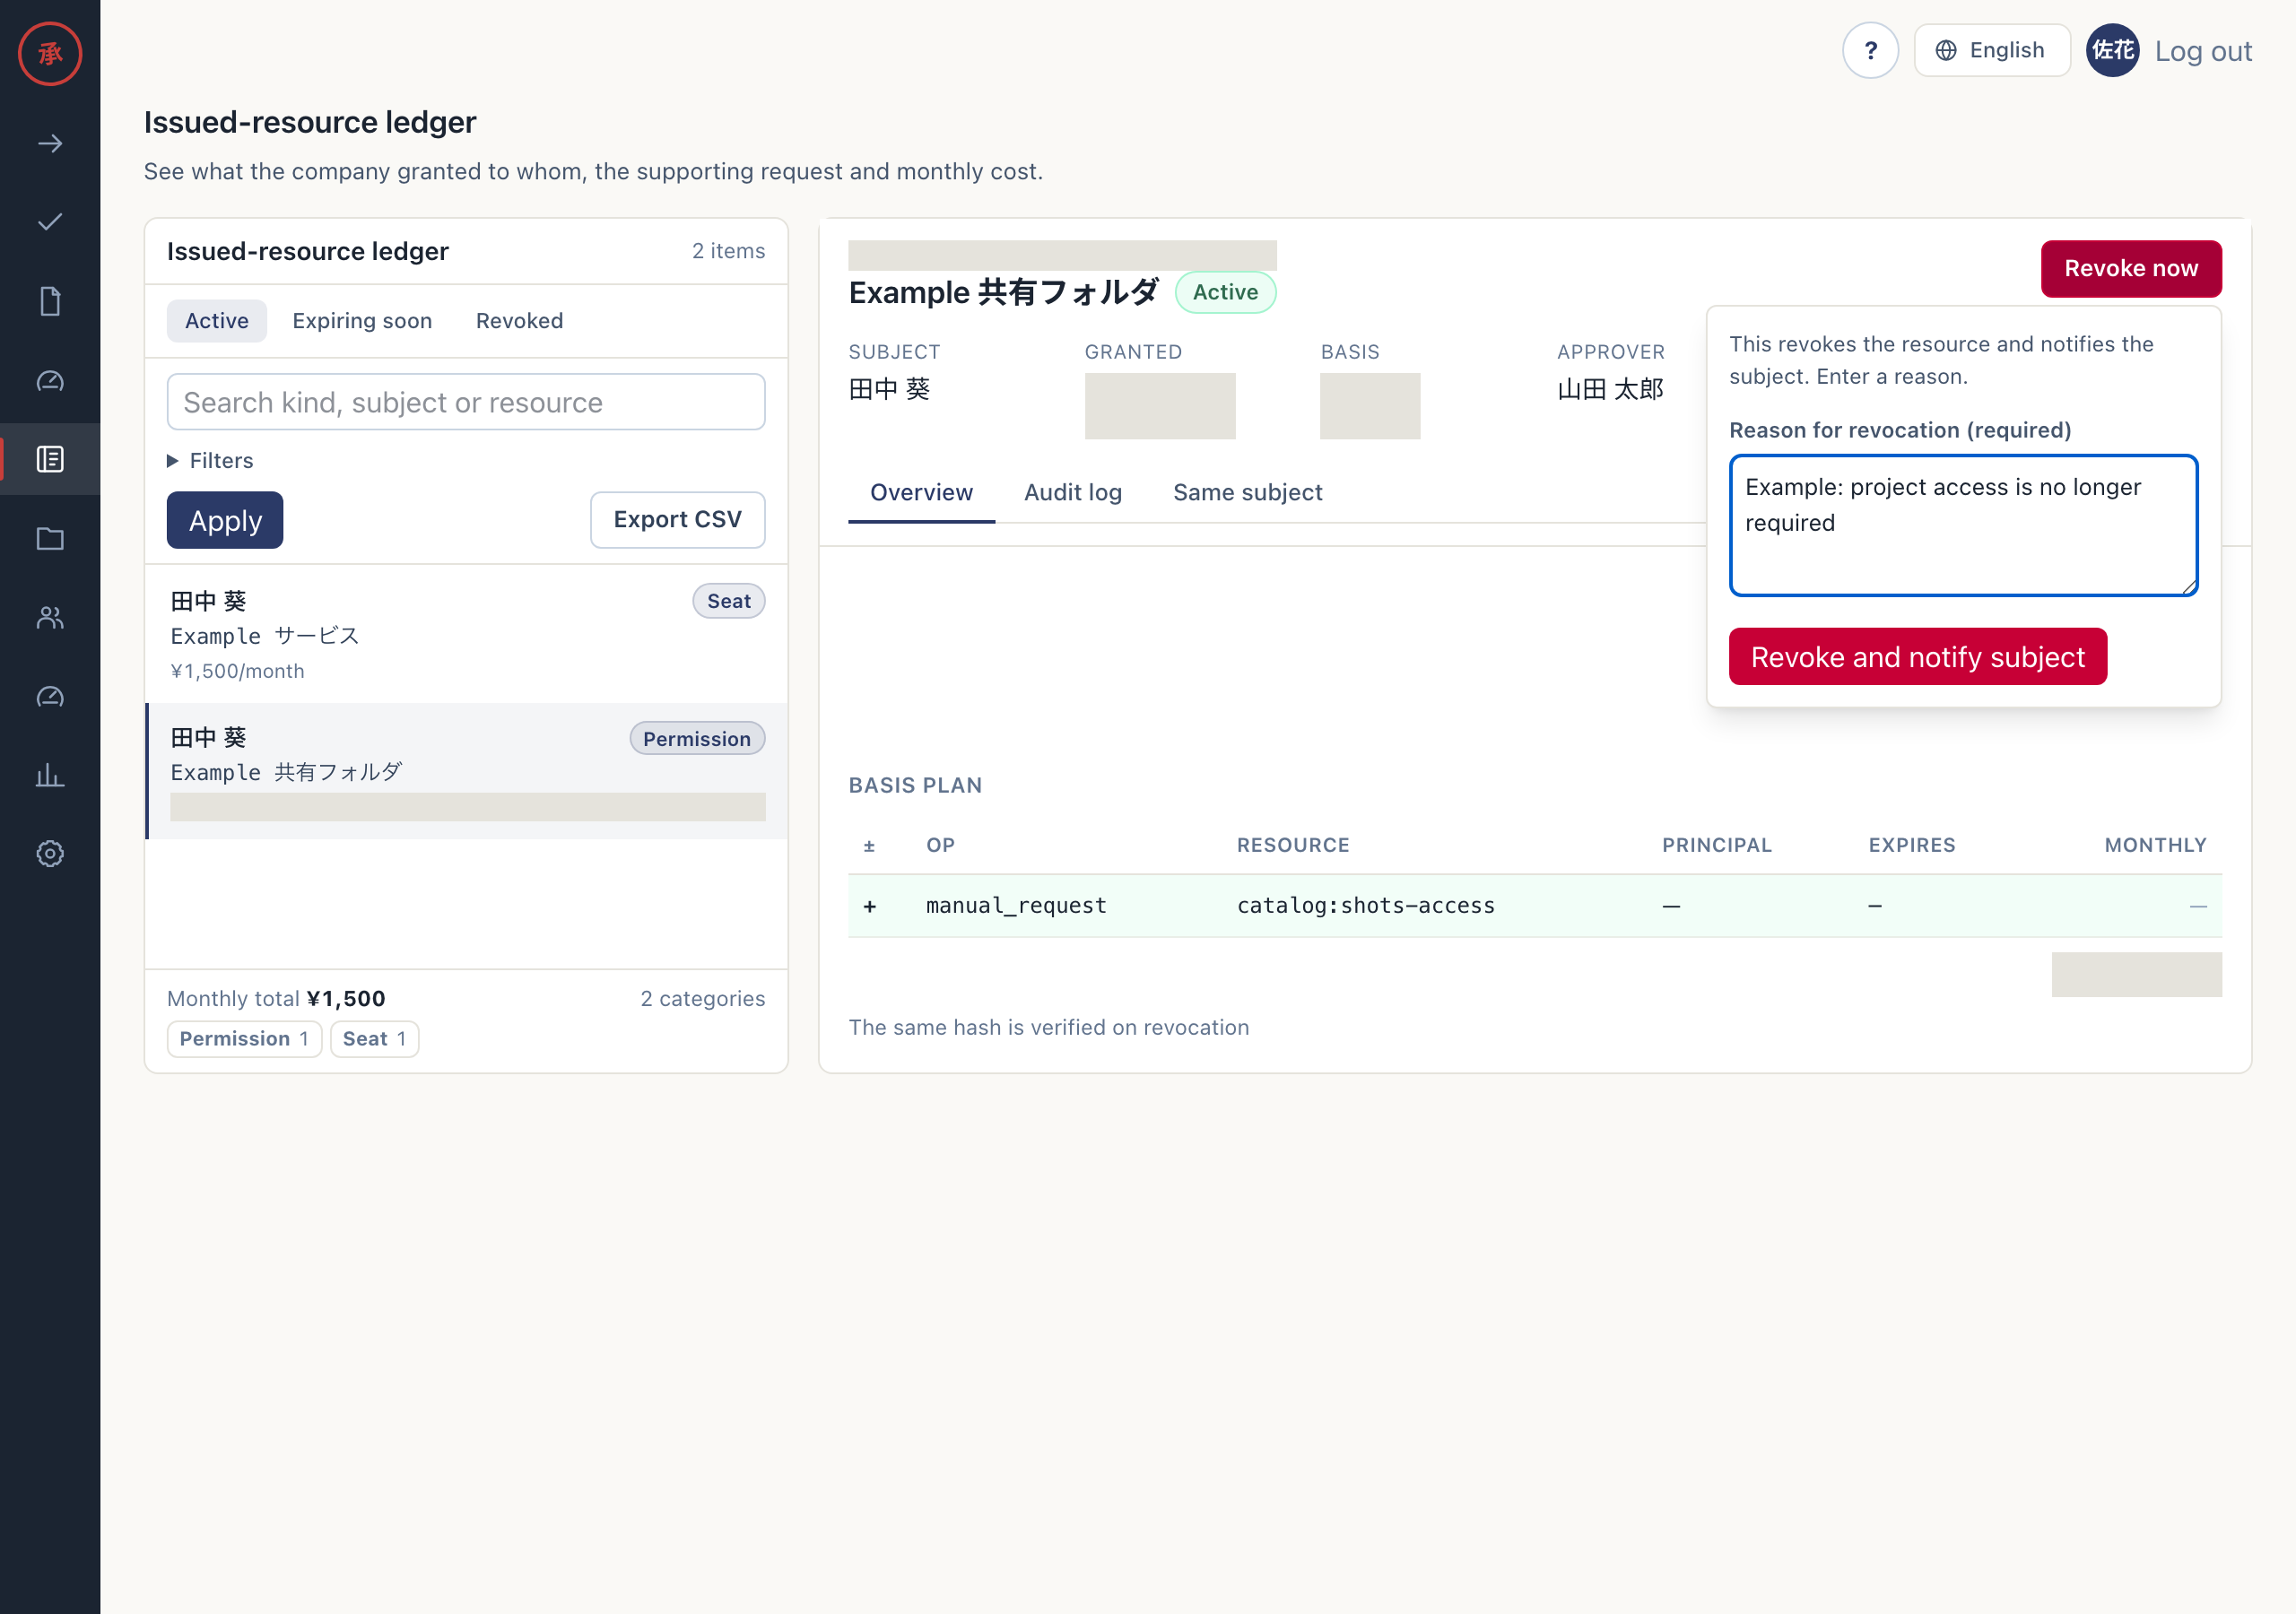2296x1614 pixels.
Task: Open the Audit log tab
Action: click(1072, 492)
